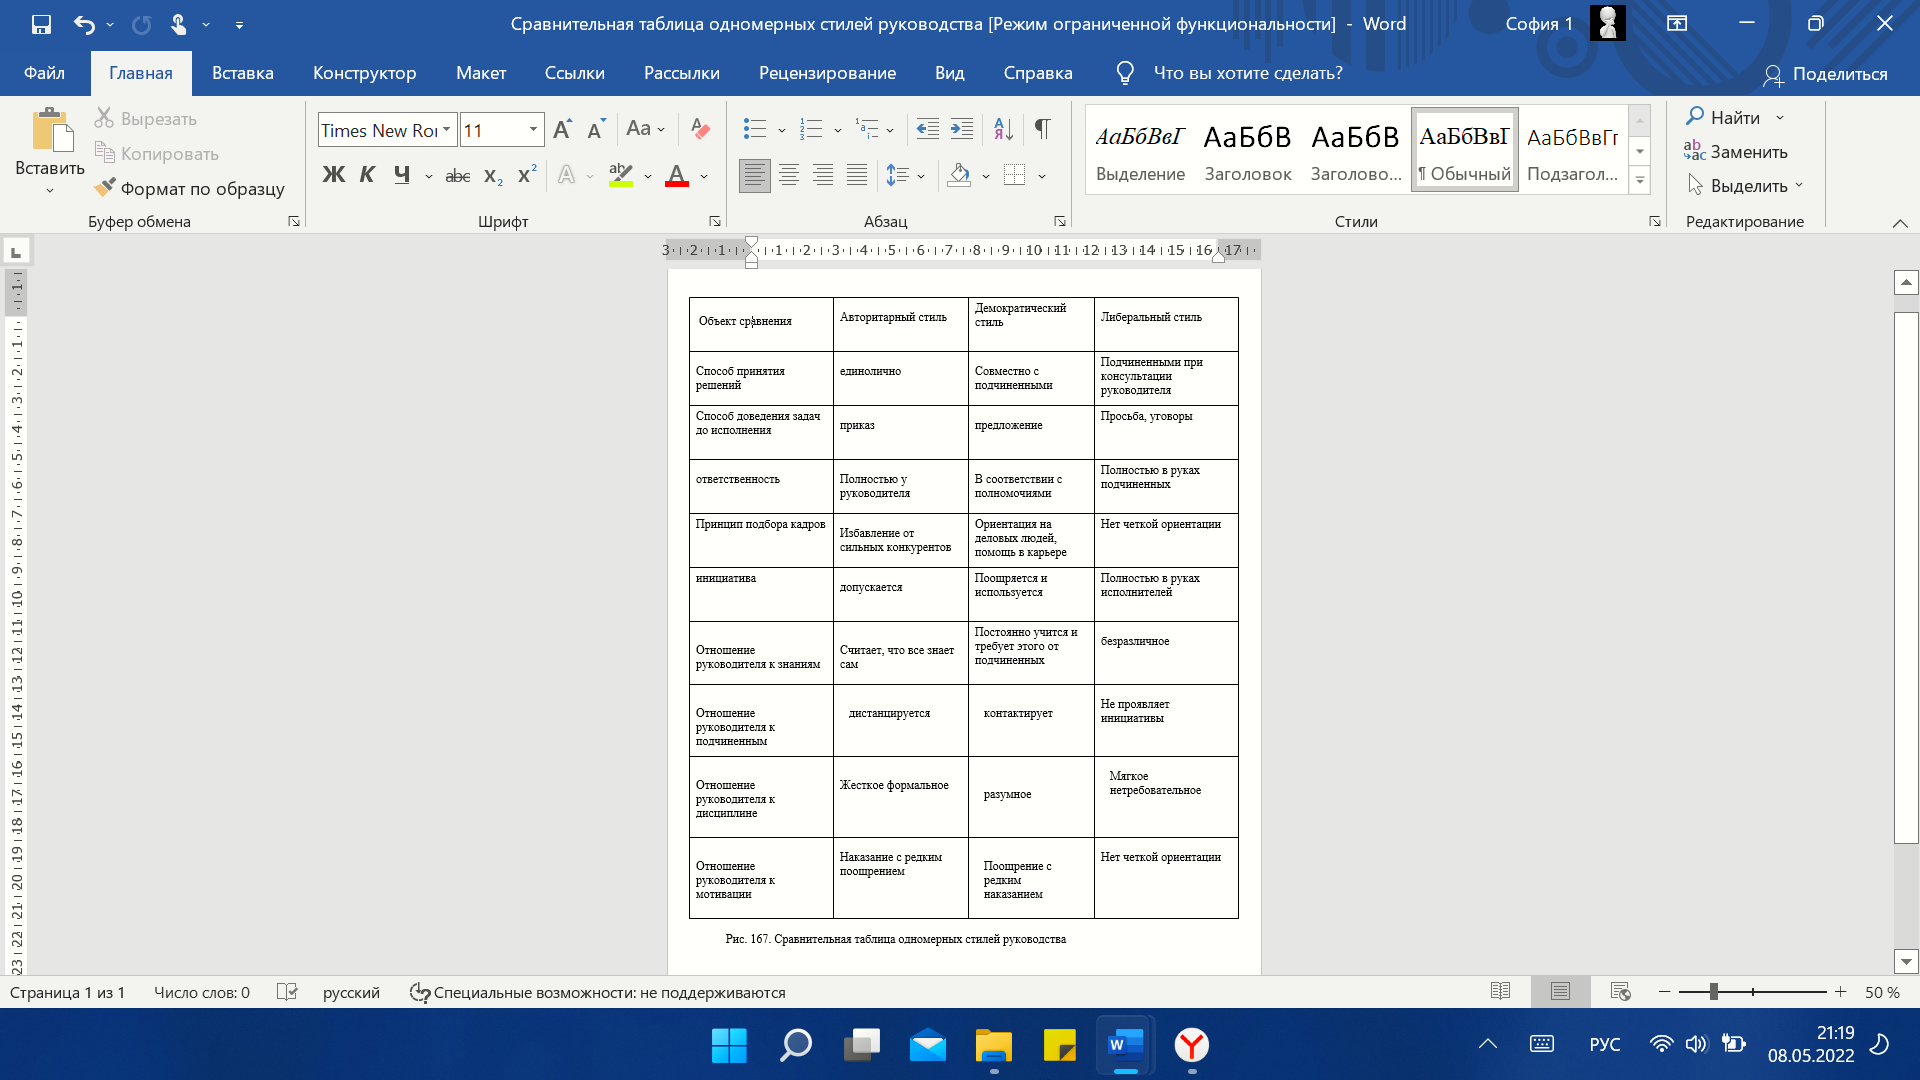This screenshot has height=1080, width=1920.
Task: Switch to the Вставка ribbon tab
Action: click(x=242, y=73)
